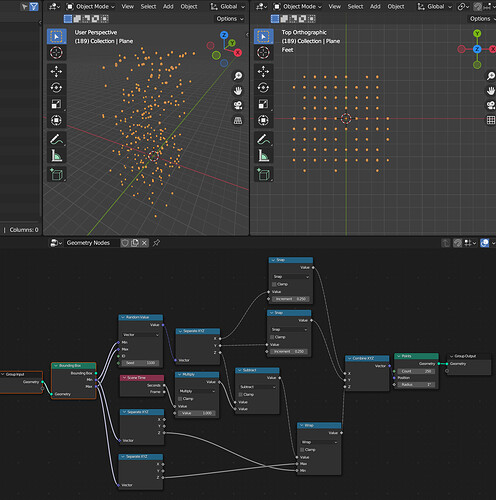Open the Add menu in the User Perspective viewport
The image size is (496, 500).
(x=168, y=6)
